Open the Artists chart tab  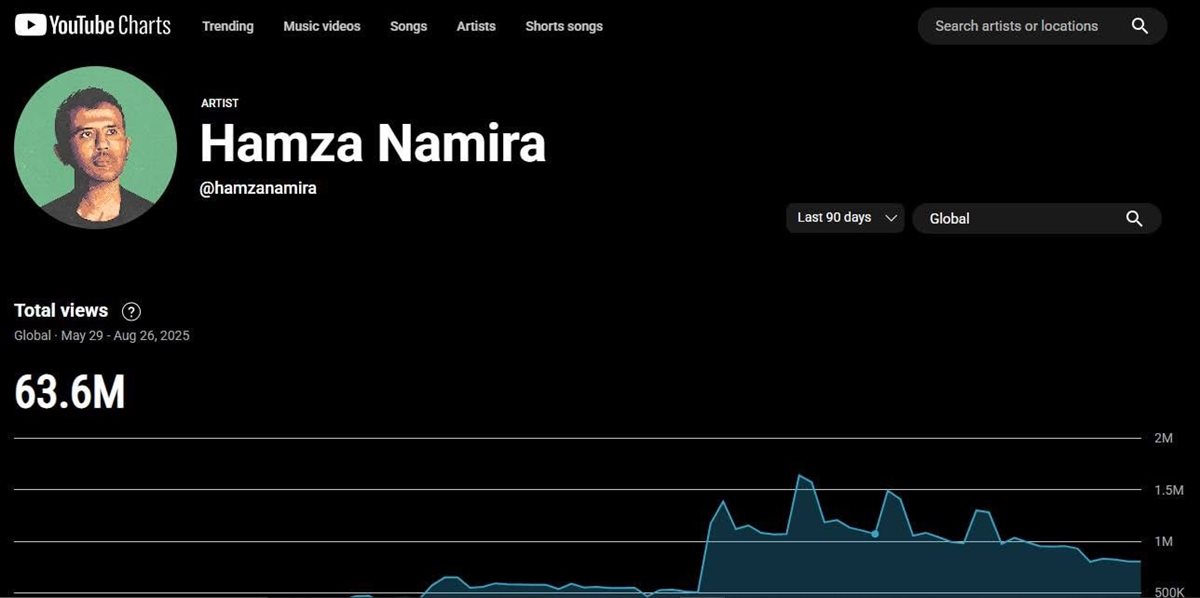(476, 26)
